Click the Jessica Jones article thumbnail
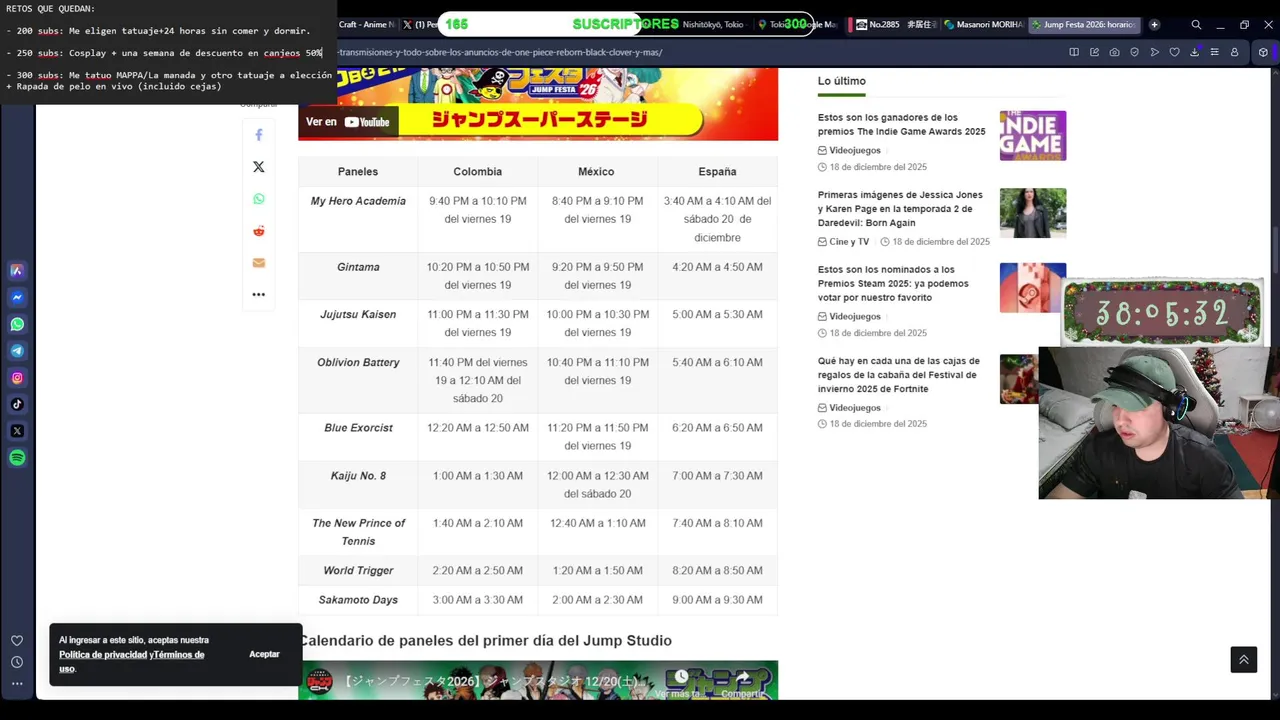Image resolution: width=1280 pixels, height=720 pixels. tap(1033, 213)
